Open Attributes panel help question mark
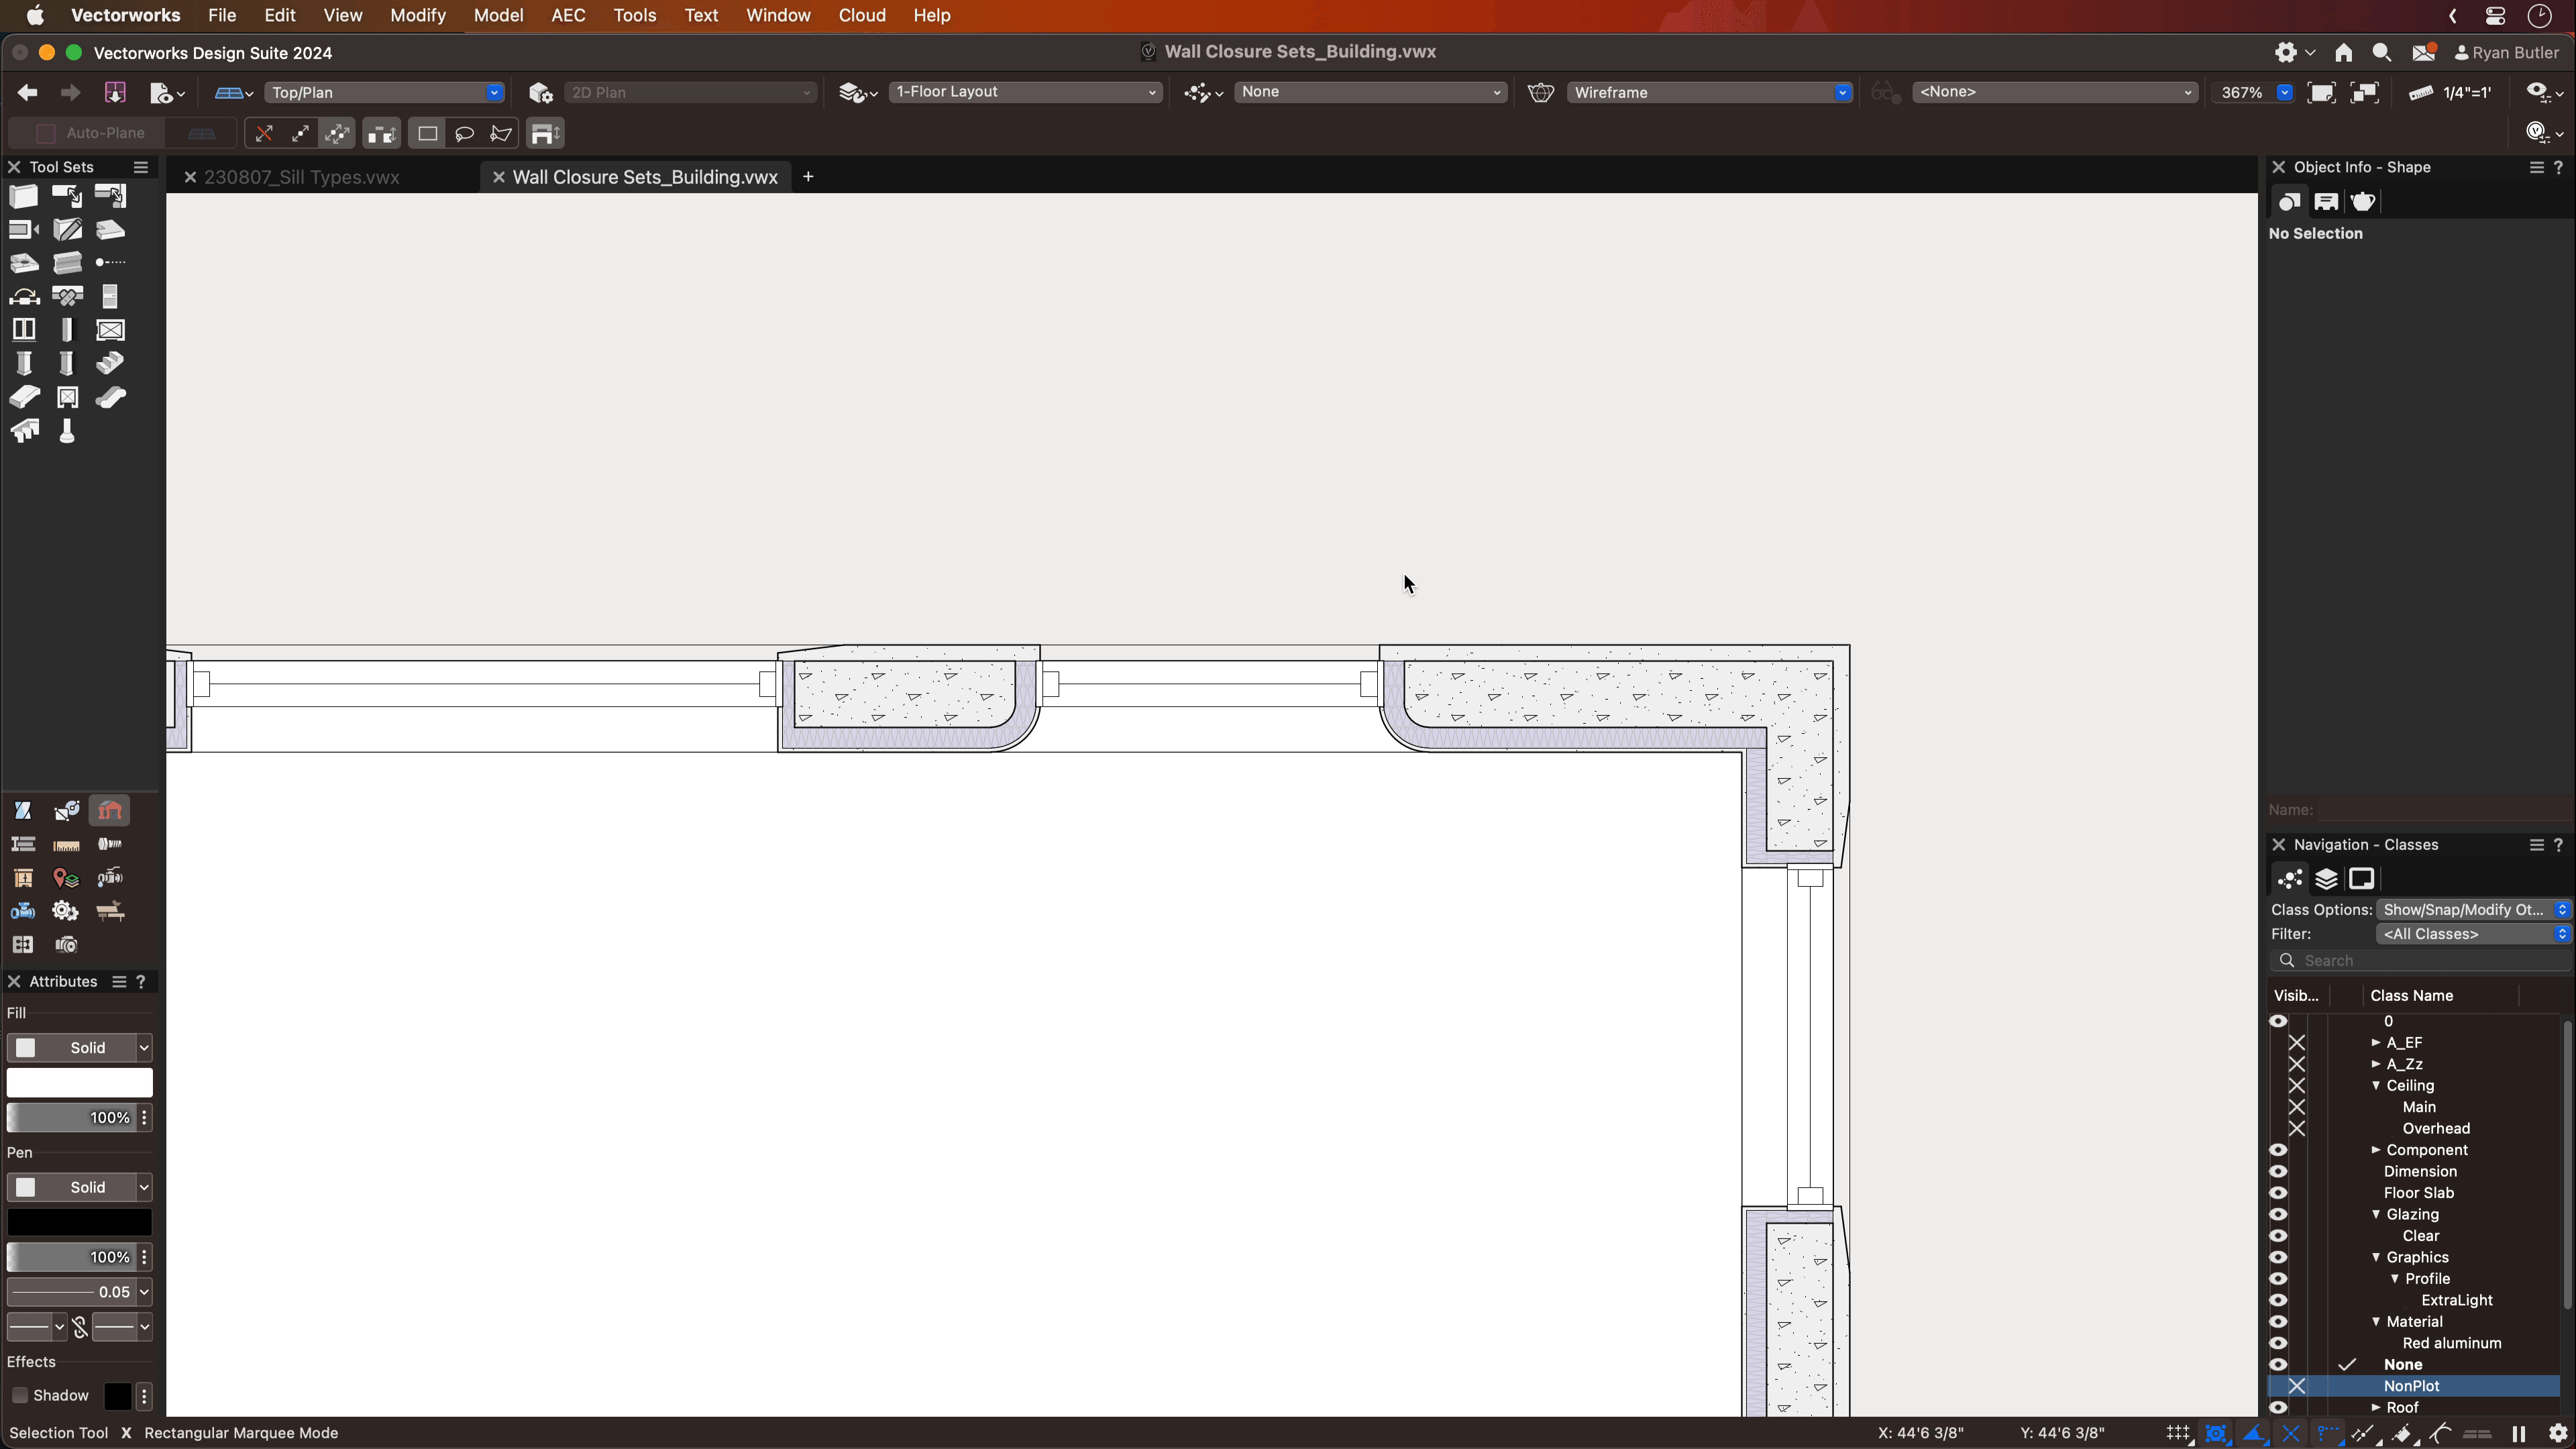The image size is (2576, 1449). (141, 982)
